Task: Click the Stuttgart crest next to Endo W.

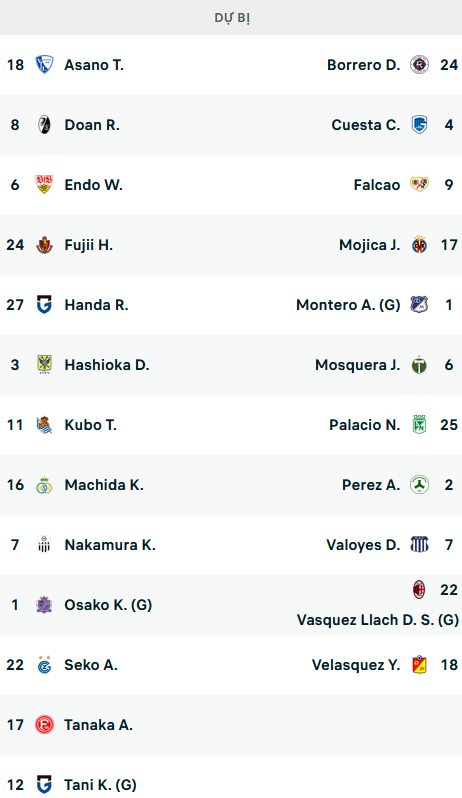Action: point(44,185)
